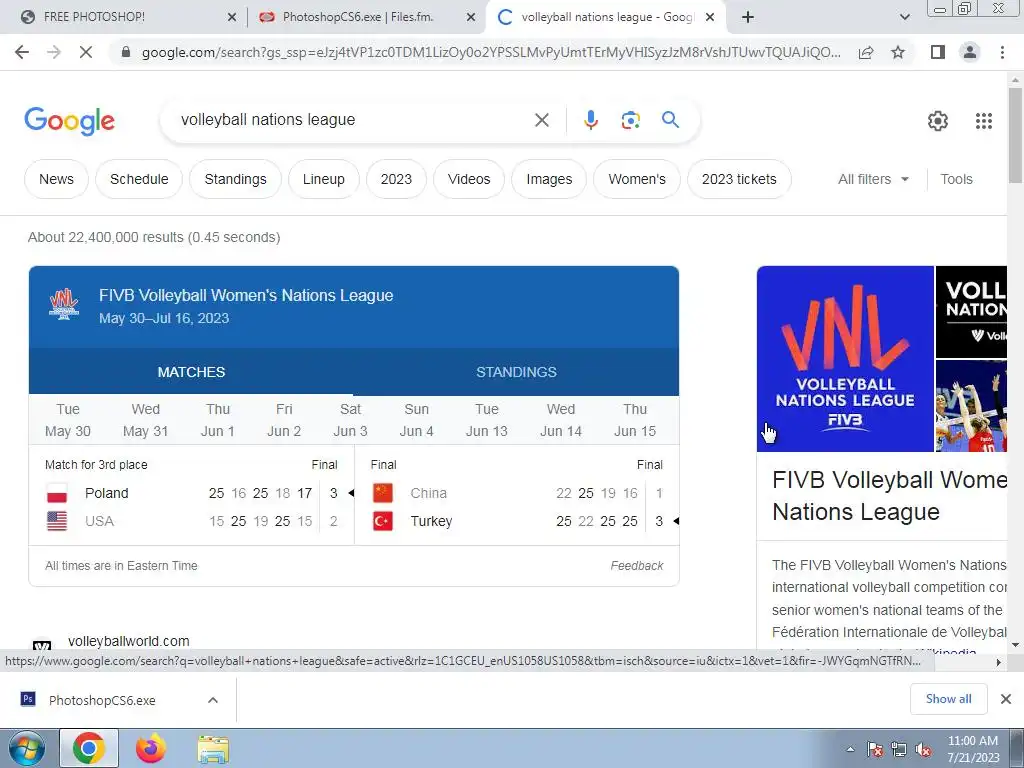Open the Chrome side panel
The width and height of the screenshot is (1024, 768).
tap(938, 52)
